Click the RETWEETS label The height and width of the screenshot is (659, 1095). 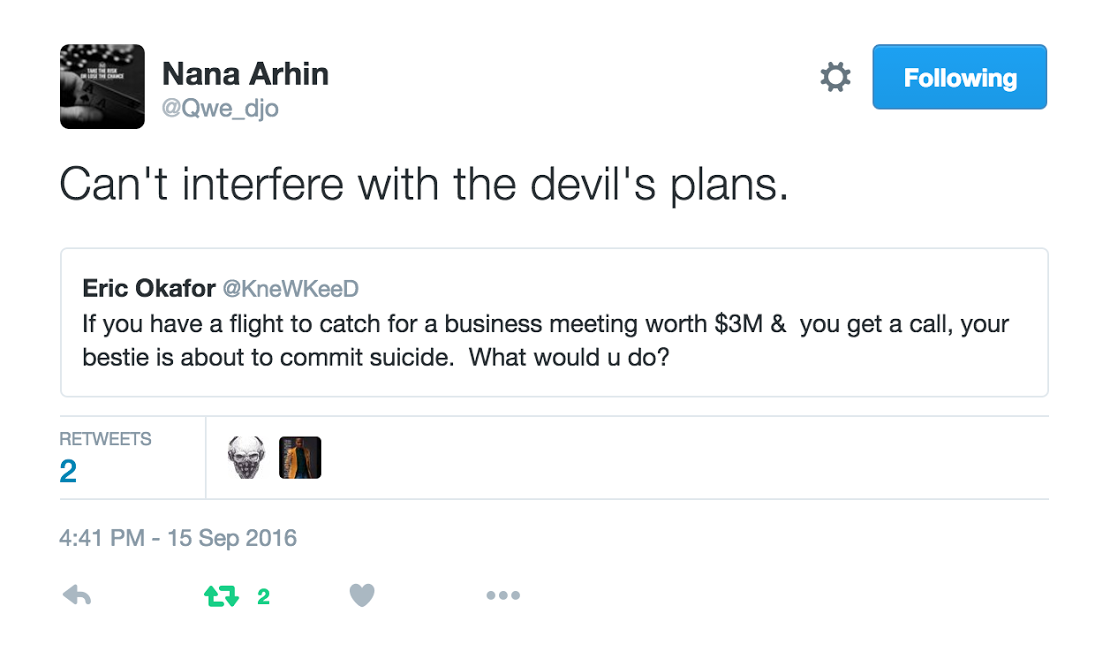tap(105, 439)
